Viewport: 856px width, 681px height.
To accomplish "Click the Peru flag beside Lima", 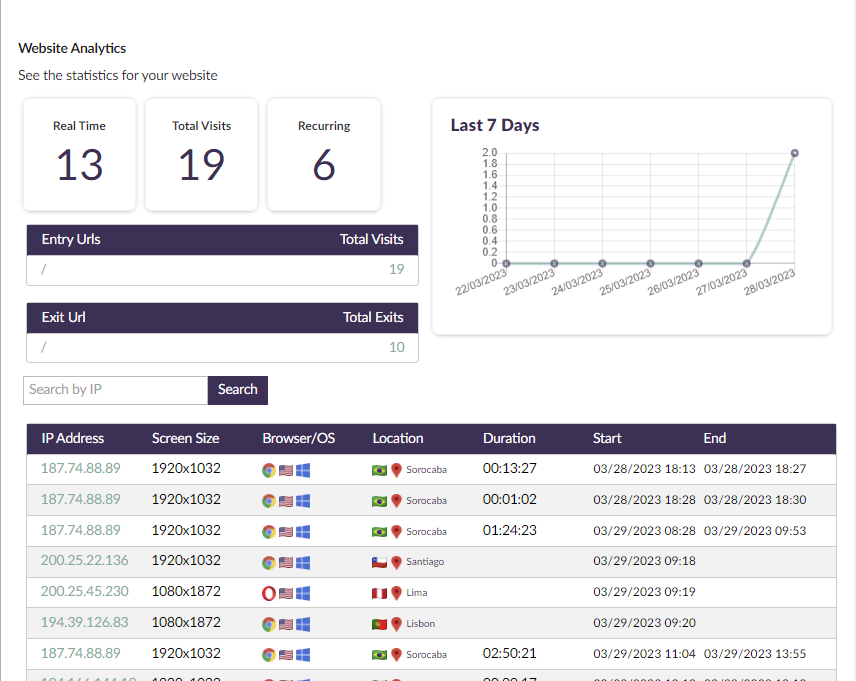I will click(x=379, y=593).
